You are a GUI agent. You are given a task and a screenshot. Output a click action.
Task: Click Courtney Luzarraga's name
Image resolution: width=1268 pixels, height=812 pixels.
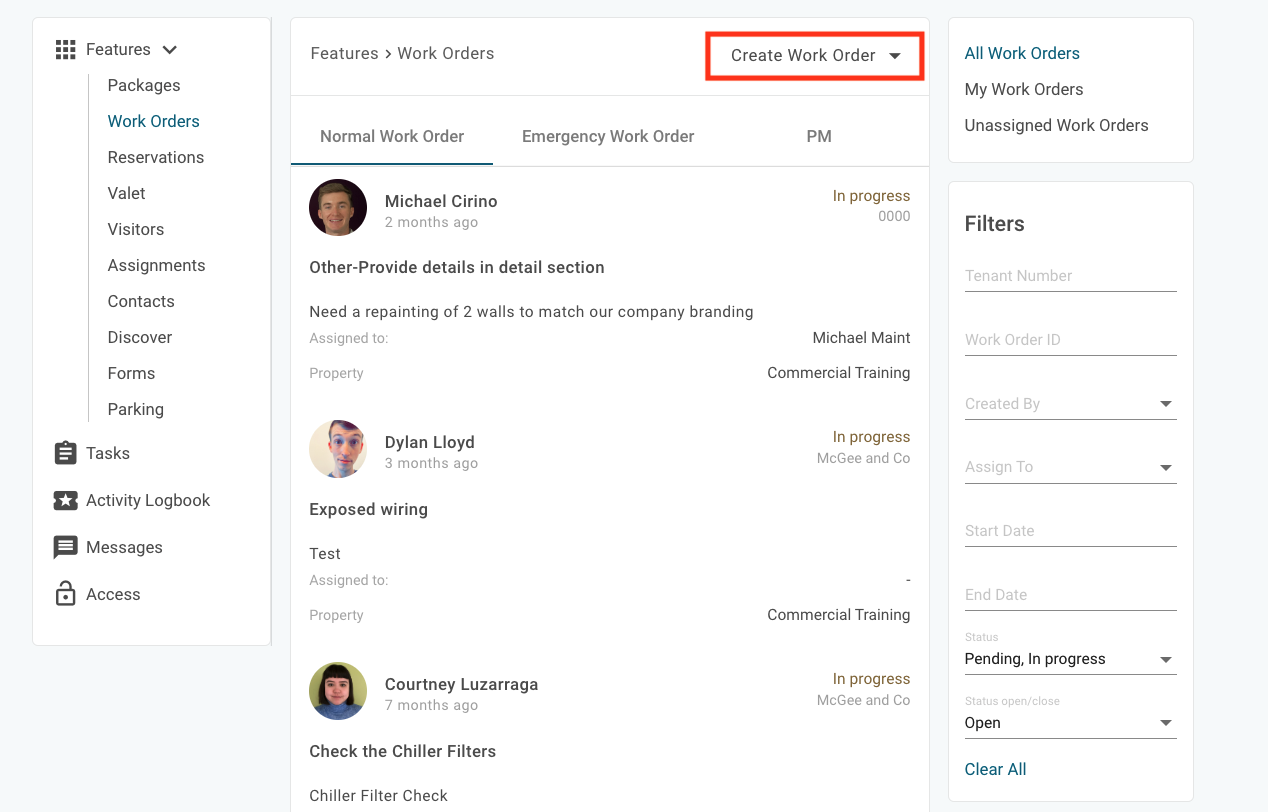461,684
